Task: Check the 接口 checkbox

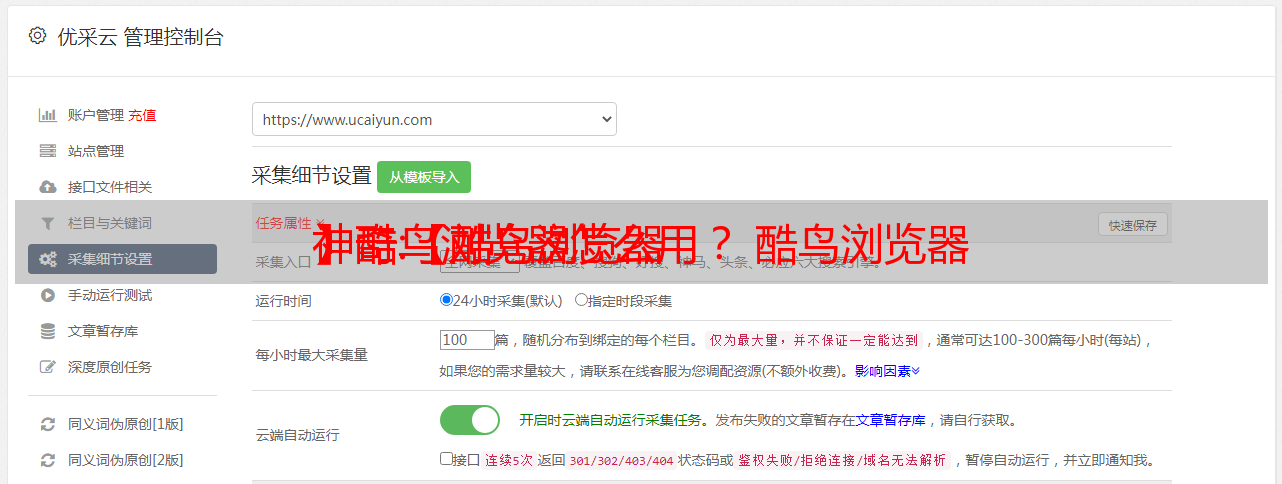Action: pyautogui.click(x=446, y=459)
